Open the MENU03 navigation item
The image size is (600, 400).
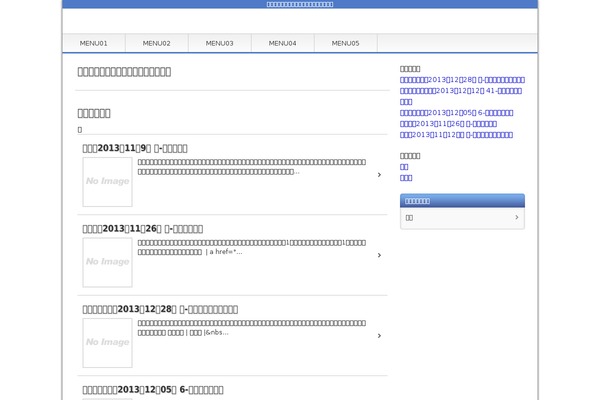tap(220, 43)
